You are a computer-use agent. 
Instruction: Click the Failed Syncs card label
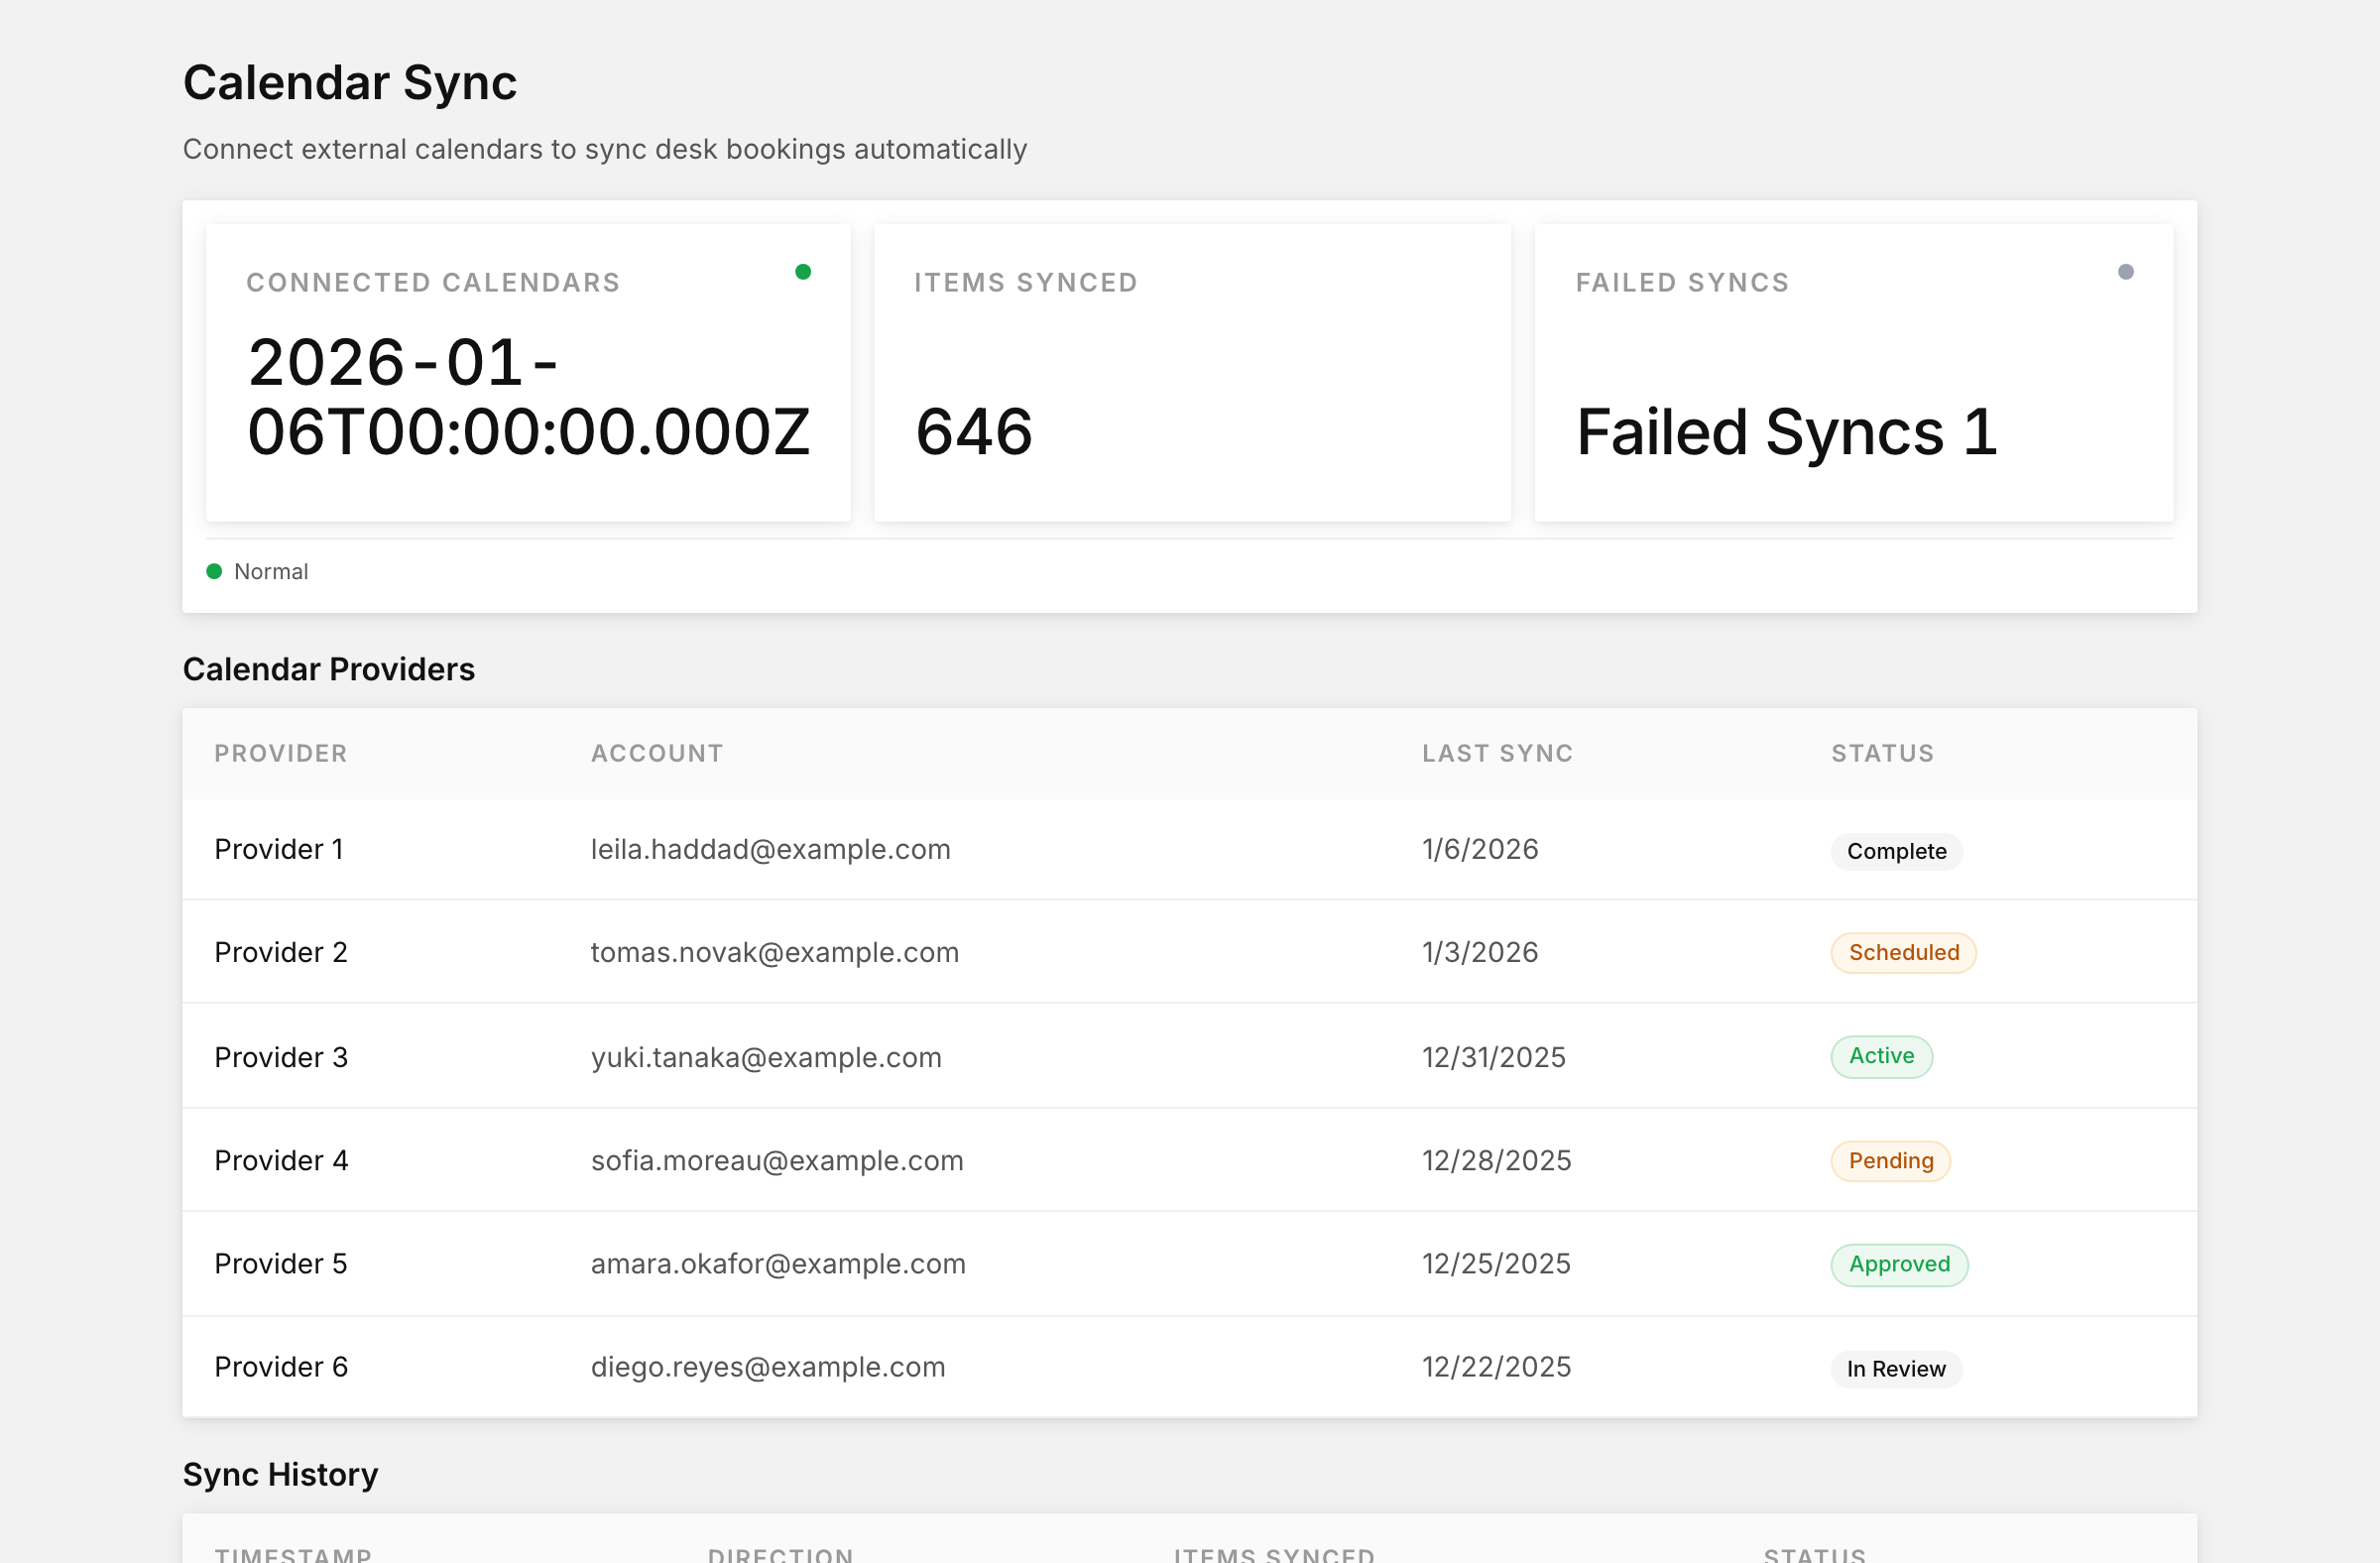[x=1682, y=283]
